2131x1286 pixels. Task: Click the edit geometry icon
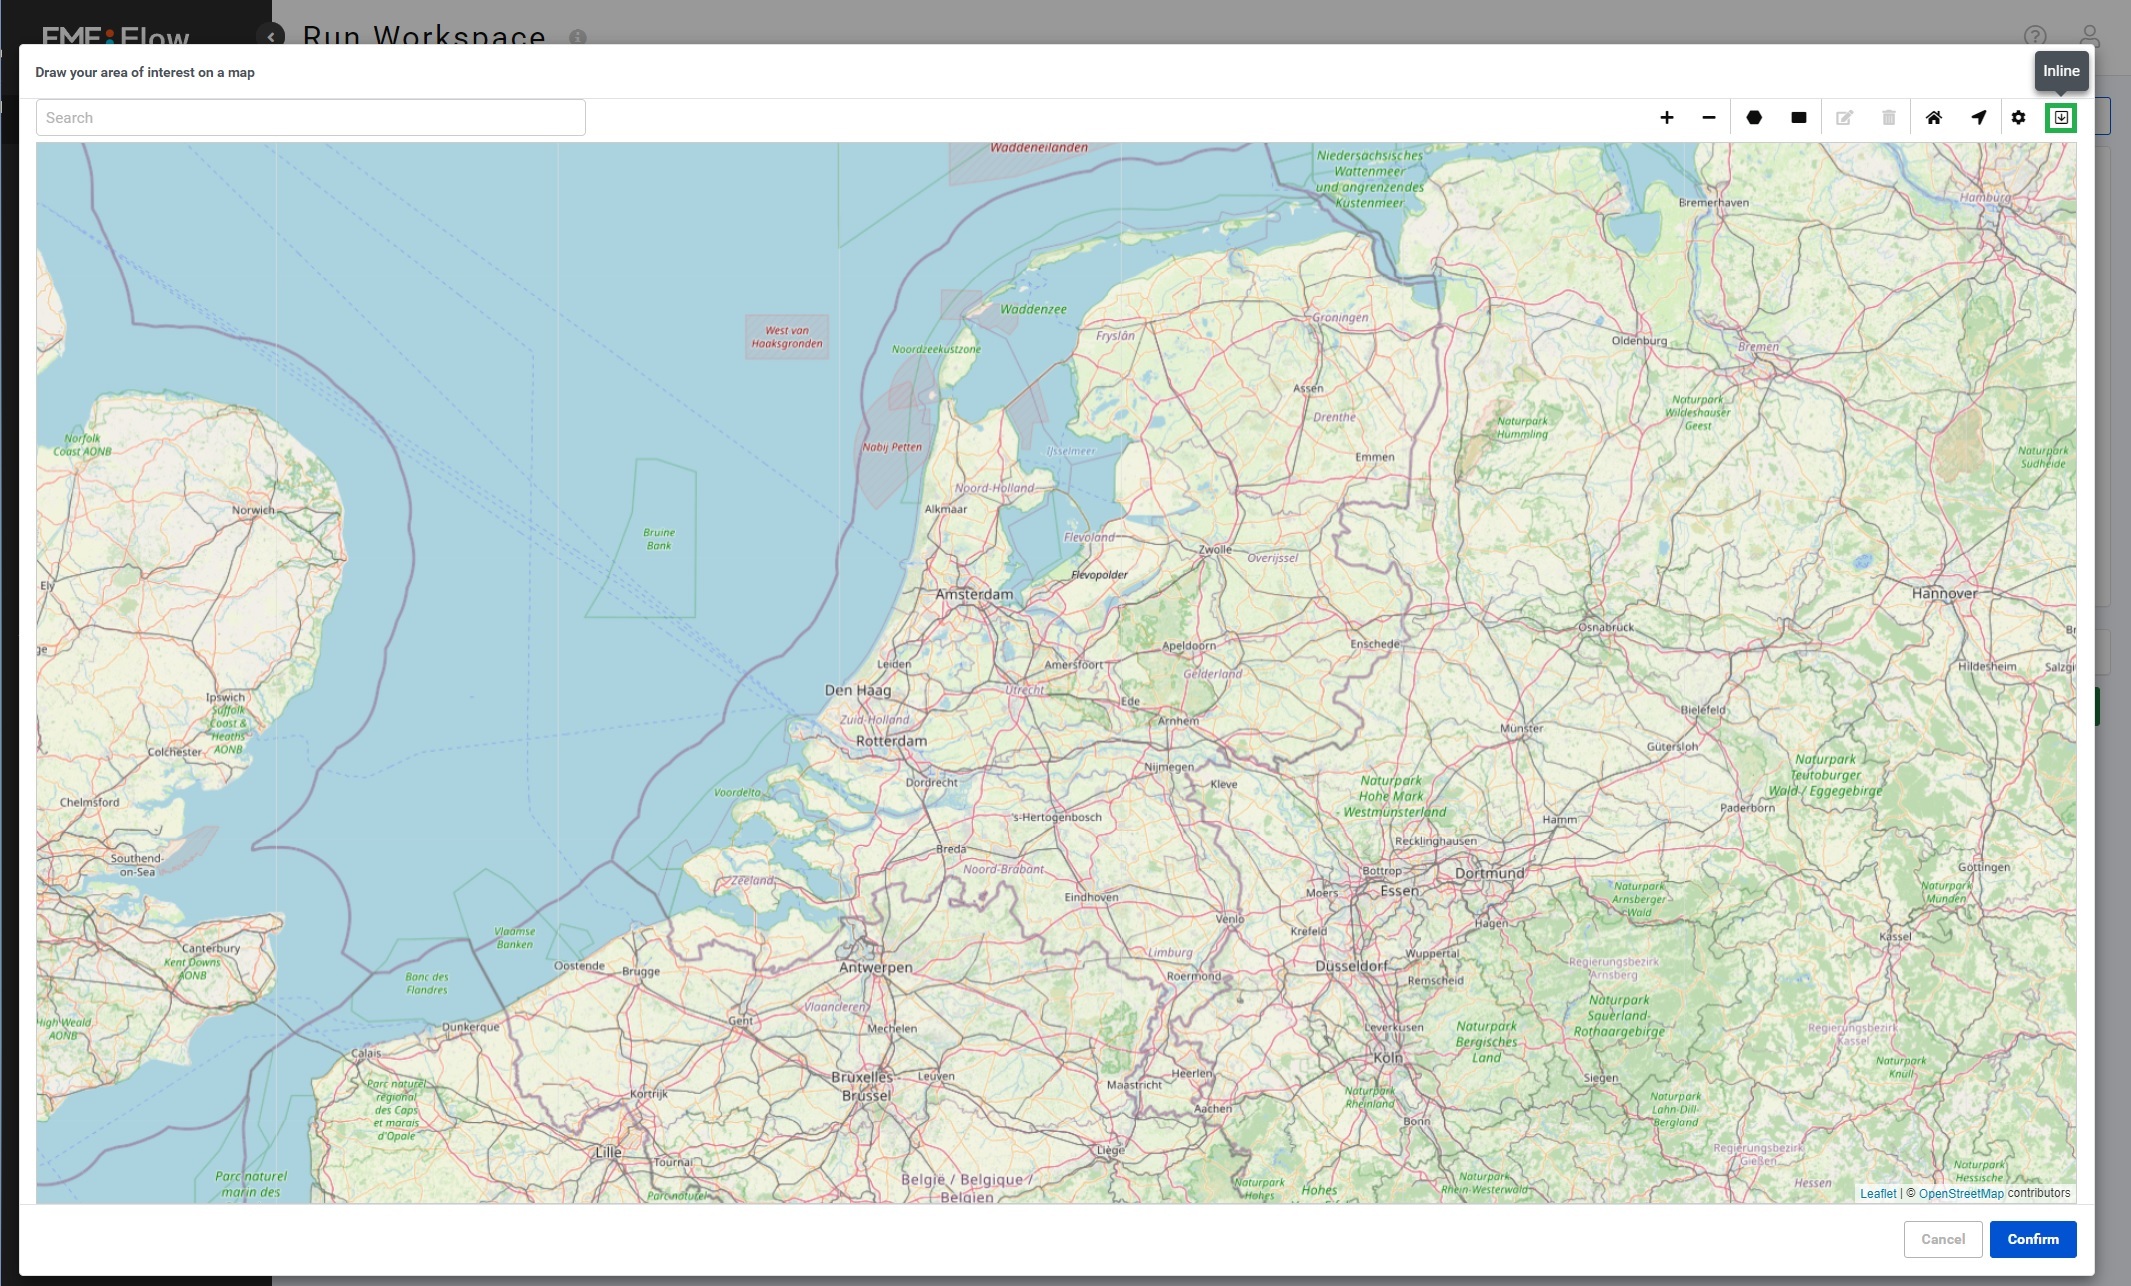point(1843,117)
